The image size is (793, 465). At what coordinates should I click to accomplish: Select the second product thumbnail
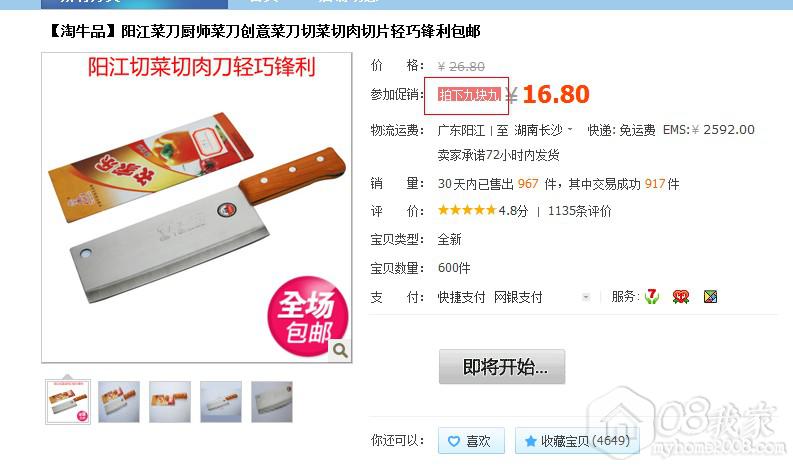[119, 402]
